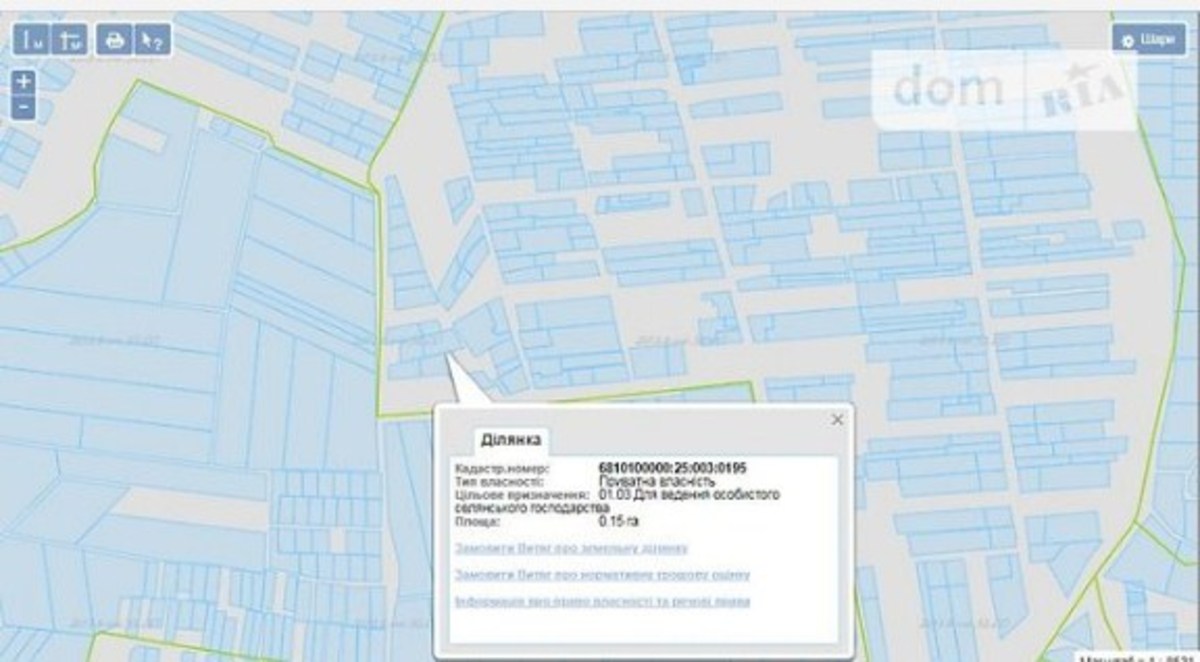Screen dimensions: 1200x662
Task: Print the map using printer icon
Action: tap(116, 40)
